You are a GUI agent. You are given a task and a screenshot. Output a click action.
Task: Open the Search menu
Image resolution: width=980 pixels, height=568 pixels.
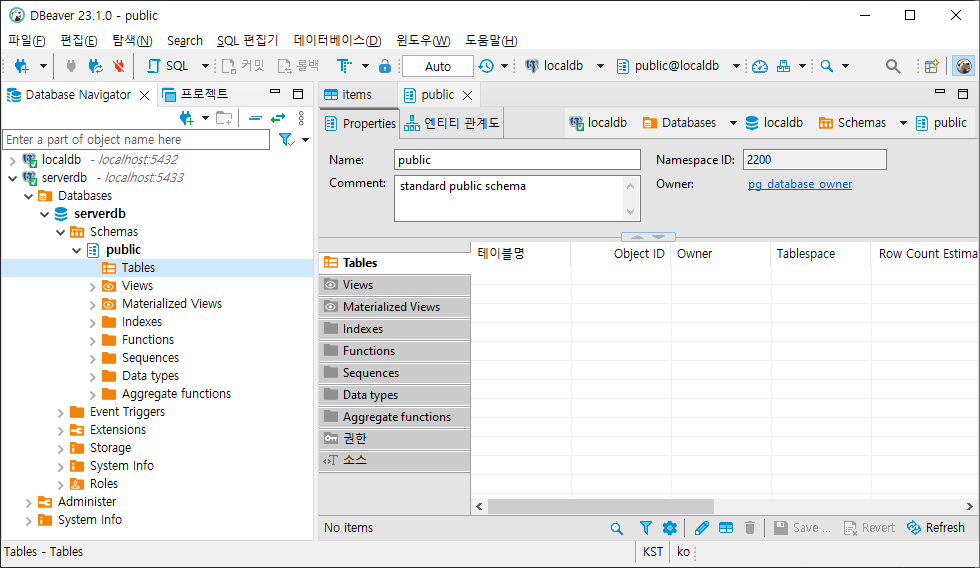(x=185, y=41)
